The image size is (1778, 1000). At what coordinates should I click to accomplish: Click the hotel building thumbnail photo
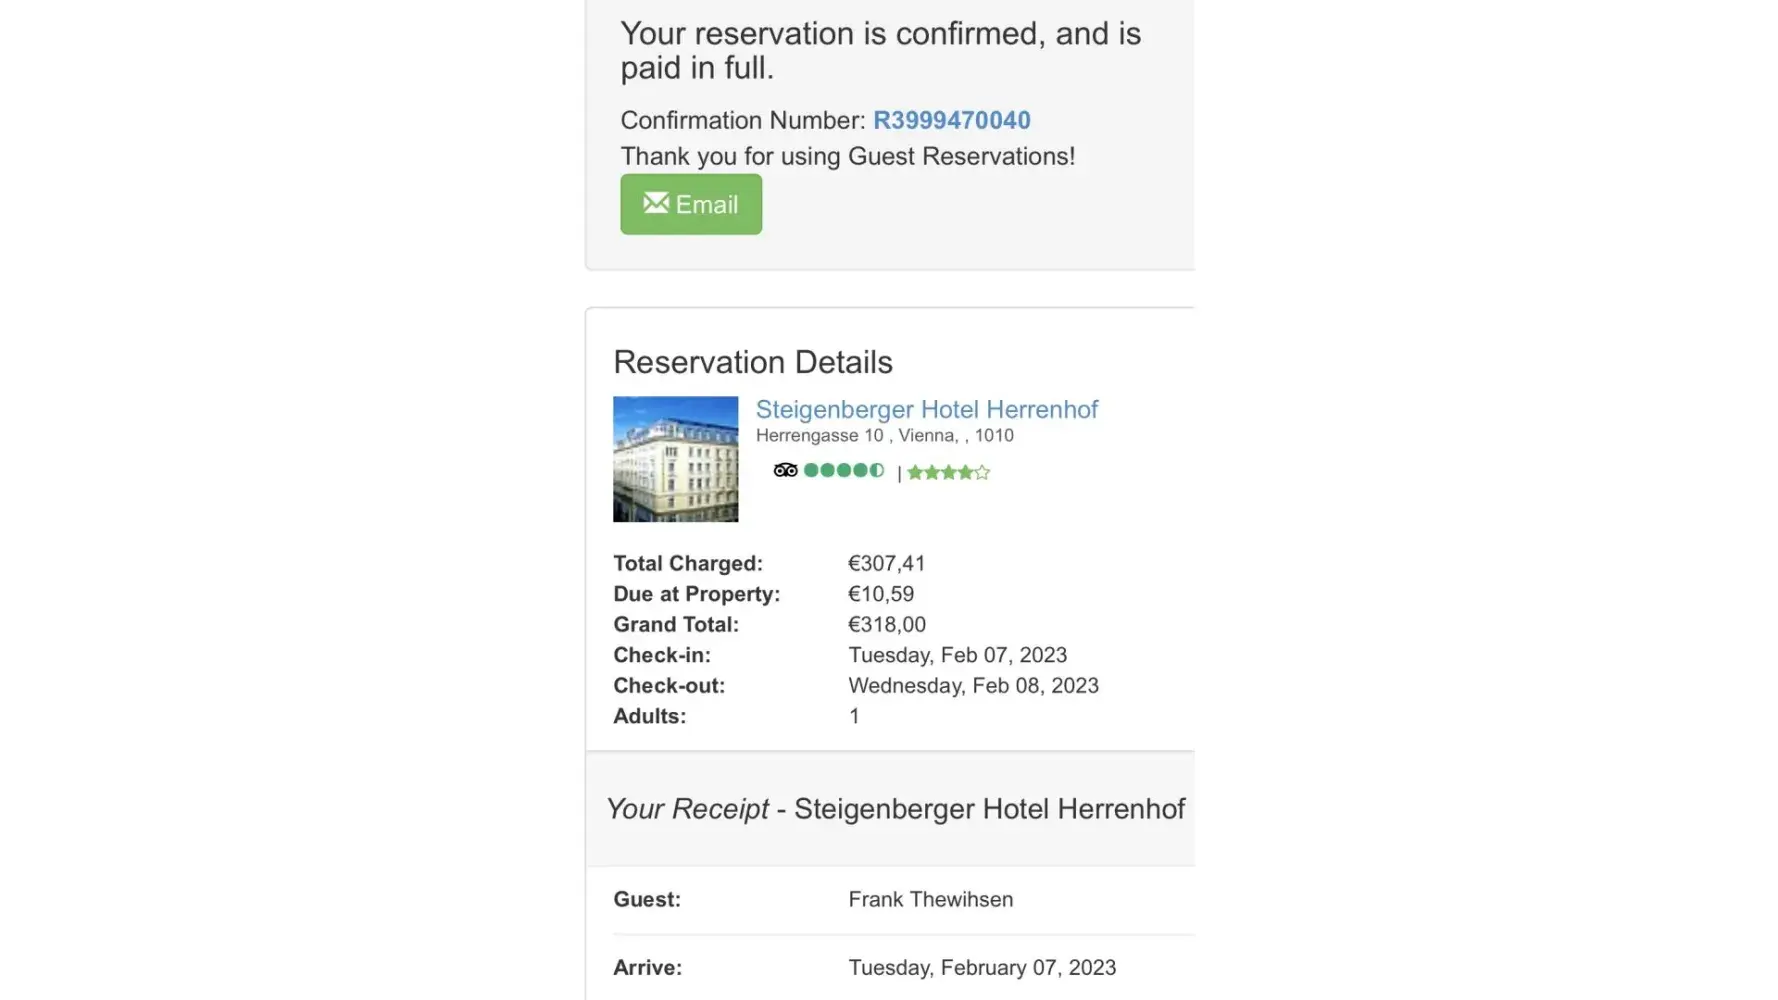pyautogui.click(x=675, y=459)
